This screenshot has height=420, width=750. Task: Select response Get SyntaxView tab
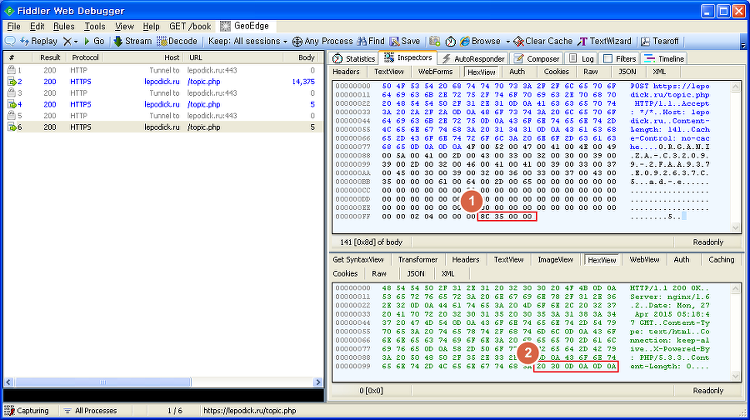tap(358, 260)
